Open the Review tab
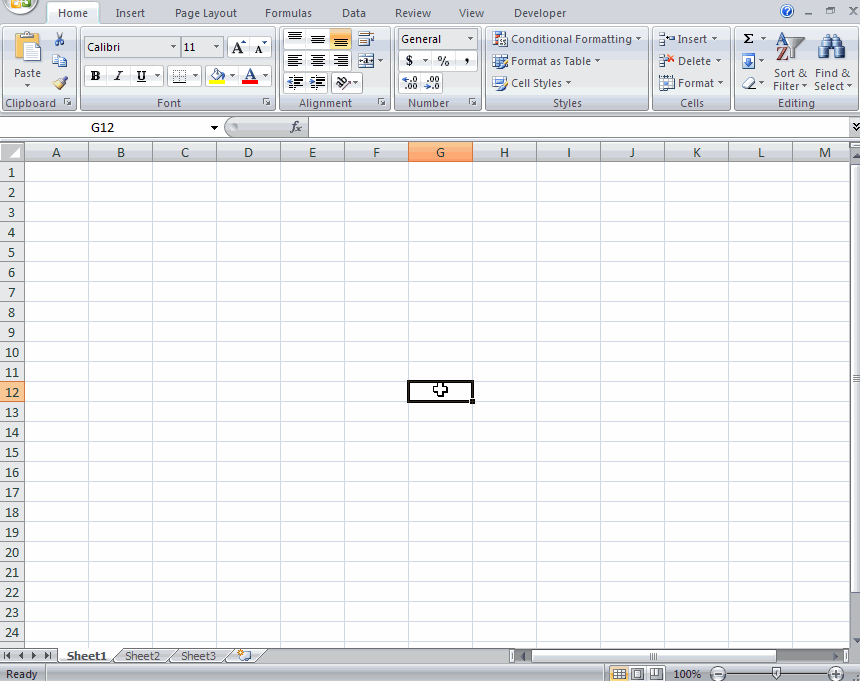 tap(413, 13)
